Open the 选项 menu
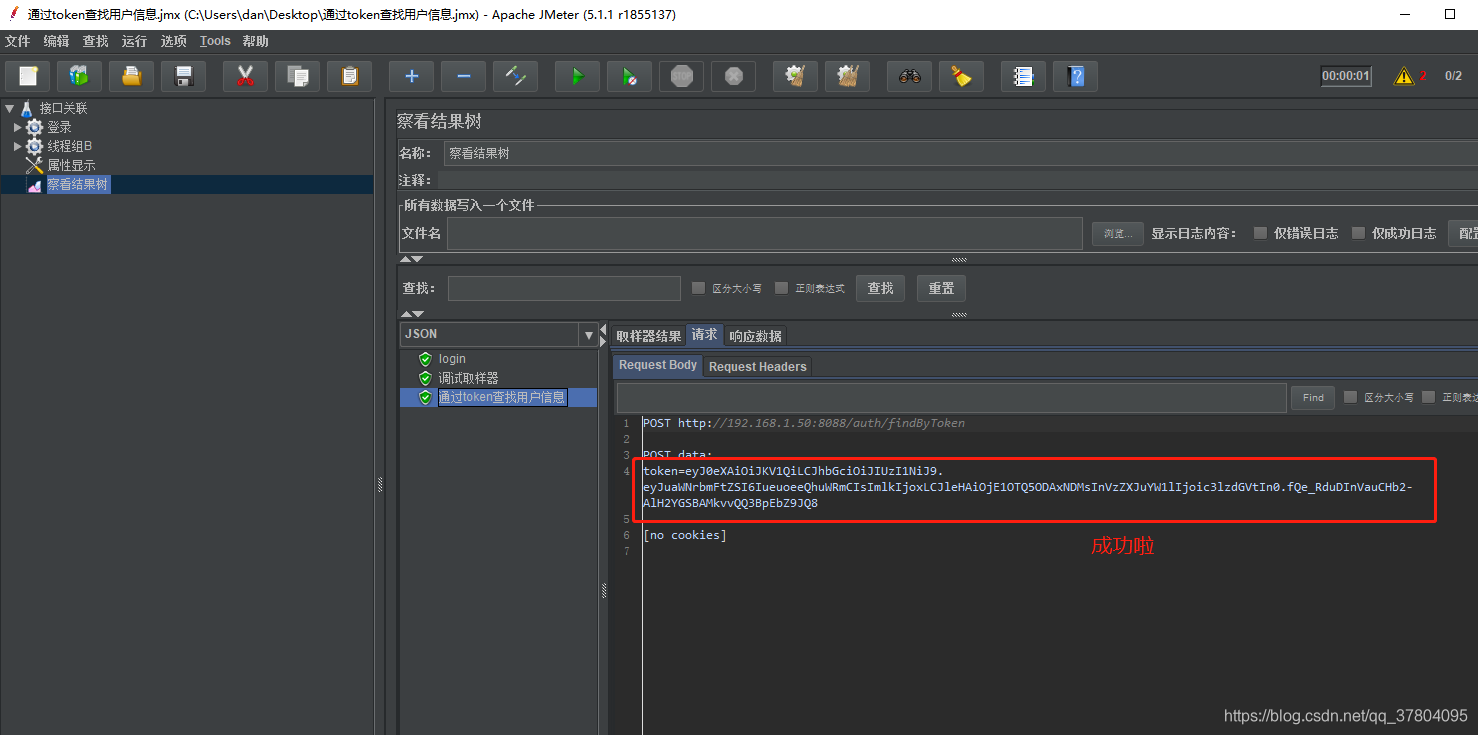 click(173, 41)
